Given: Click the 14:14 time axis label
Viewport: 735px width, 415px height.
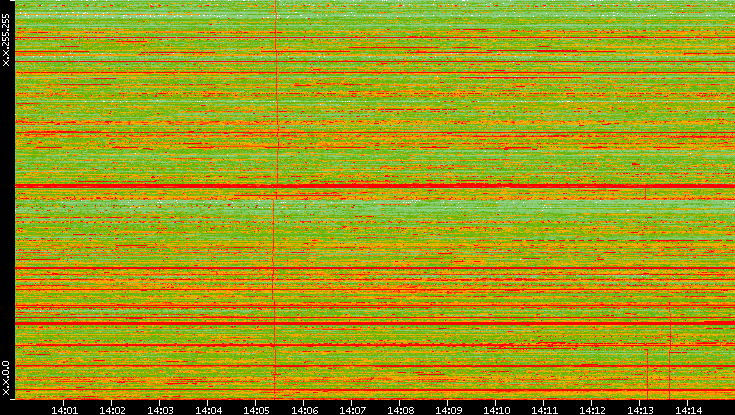Looking at the screenshot, I should tap(689, 410).
